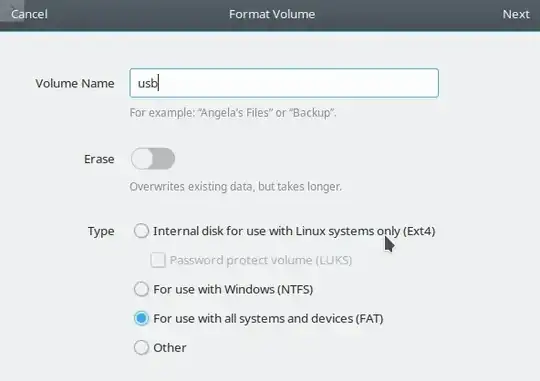Toggle the Erase switch on
540x381 pixels.
[x=153, y=159]
